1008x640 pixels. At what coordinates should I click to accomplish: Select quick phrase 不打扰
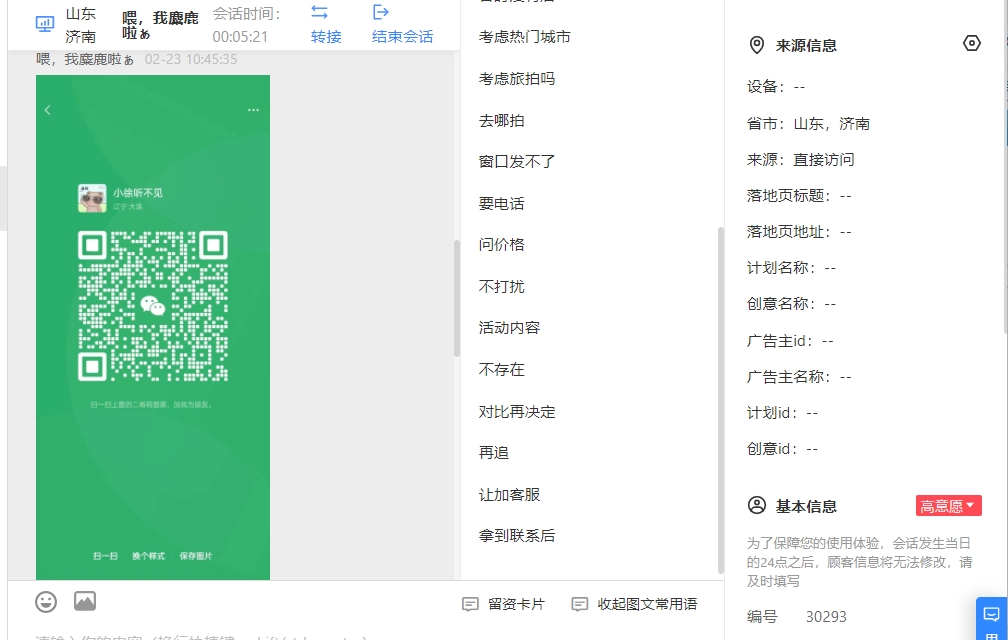(501, 286)
